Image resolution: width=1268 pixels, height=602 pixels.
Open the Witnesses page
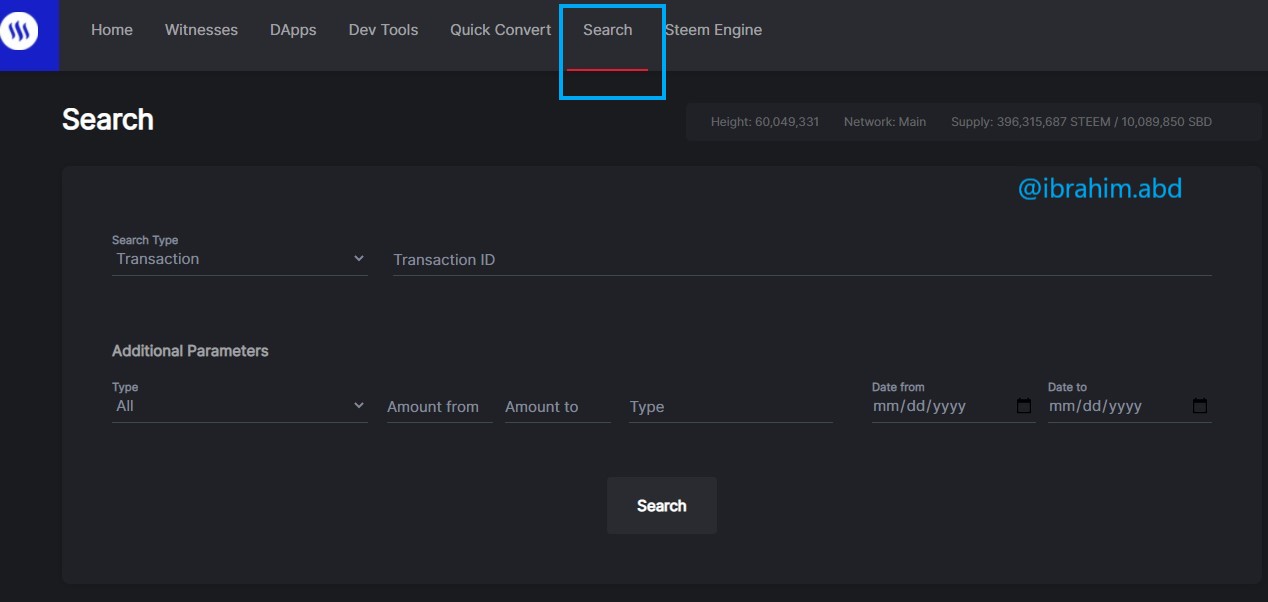tap(201, 30)
